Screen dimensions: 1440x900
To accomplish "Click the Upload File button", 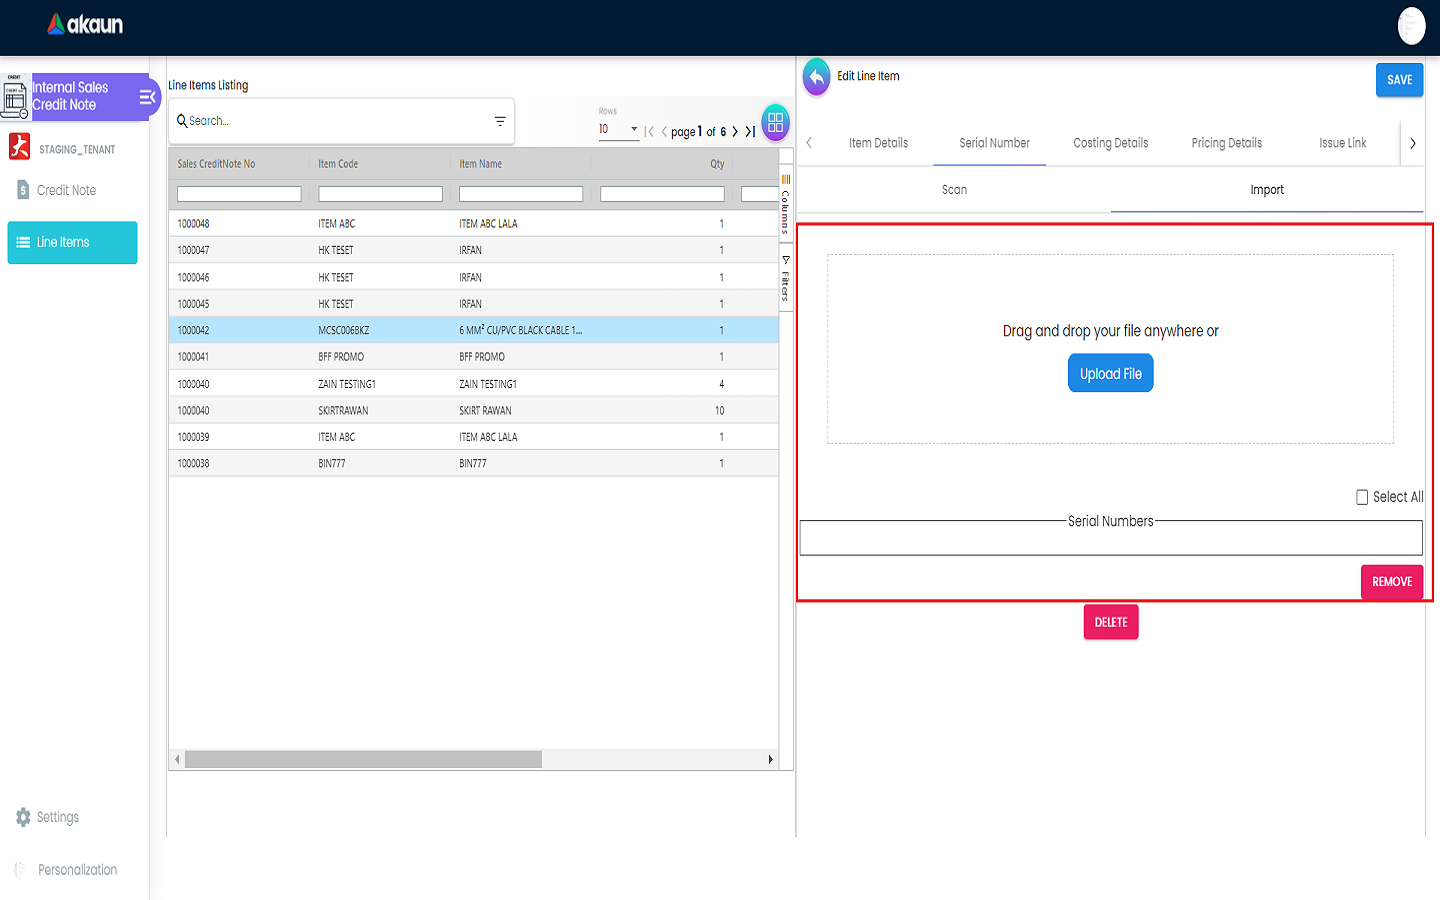I will tap(1110, 374).
